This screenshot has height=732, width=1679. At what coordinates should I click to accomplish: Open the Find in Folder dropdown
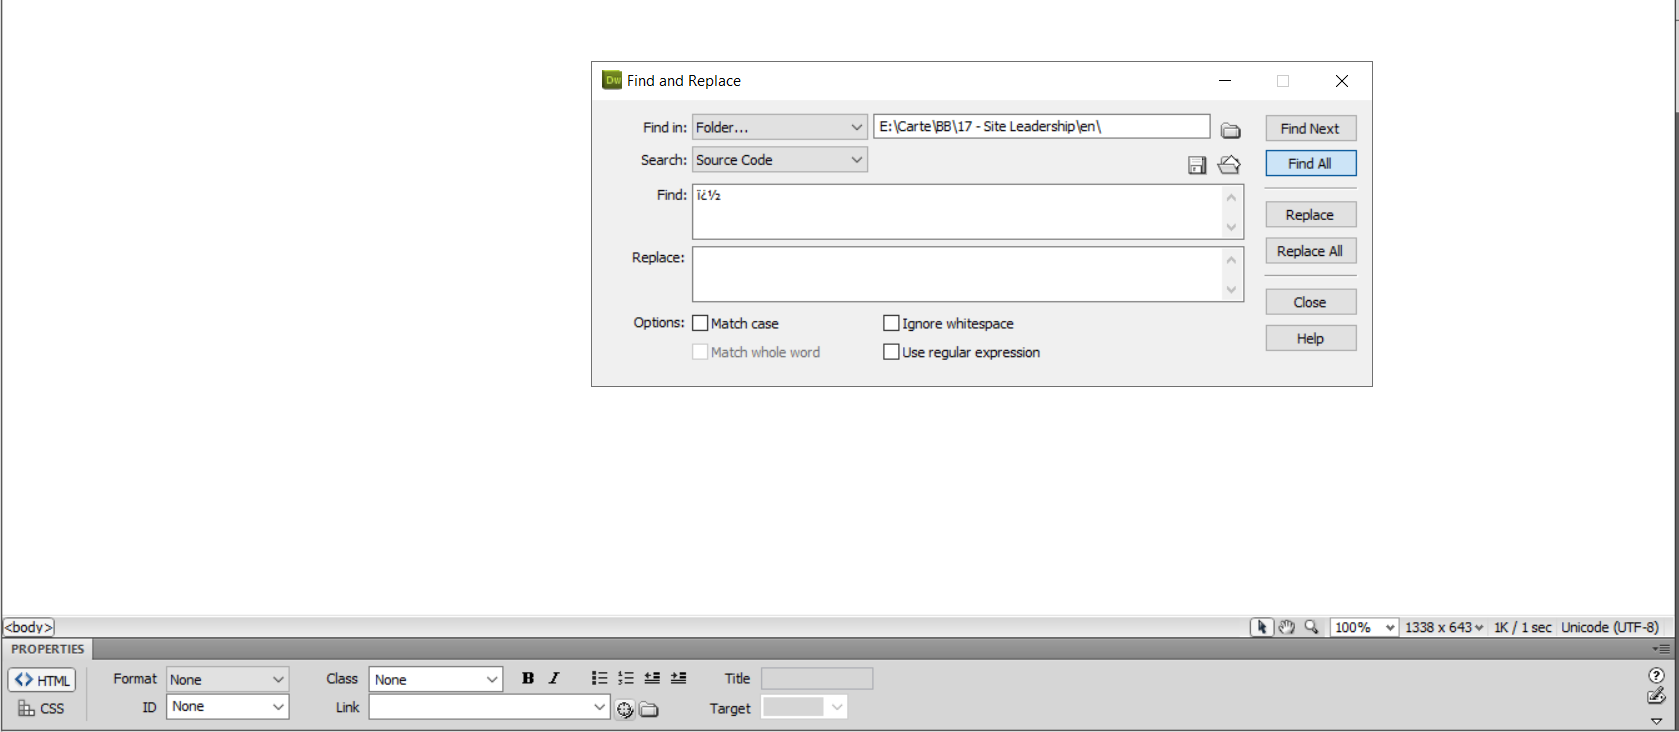[x=779, y=127]
